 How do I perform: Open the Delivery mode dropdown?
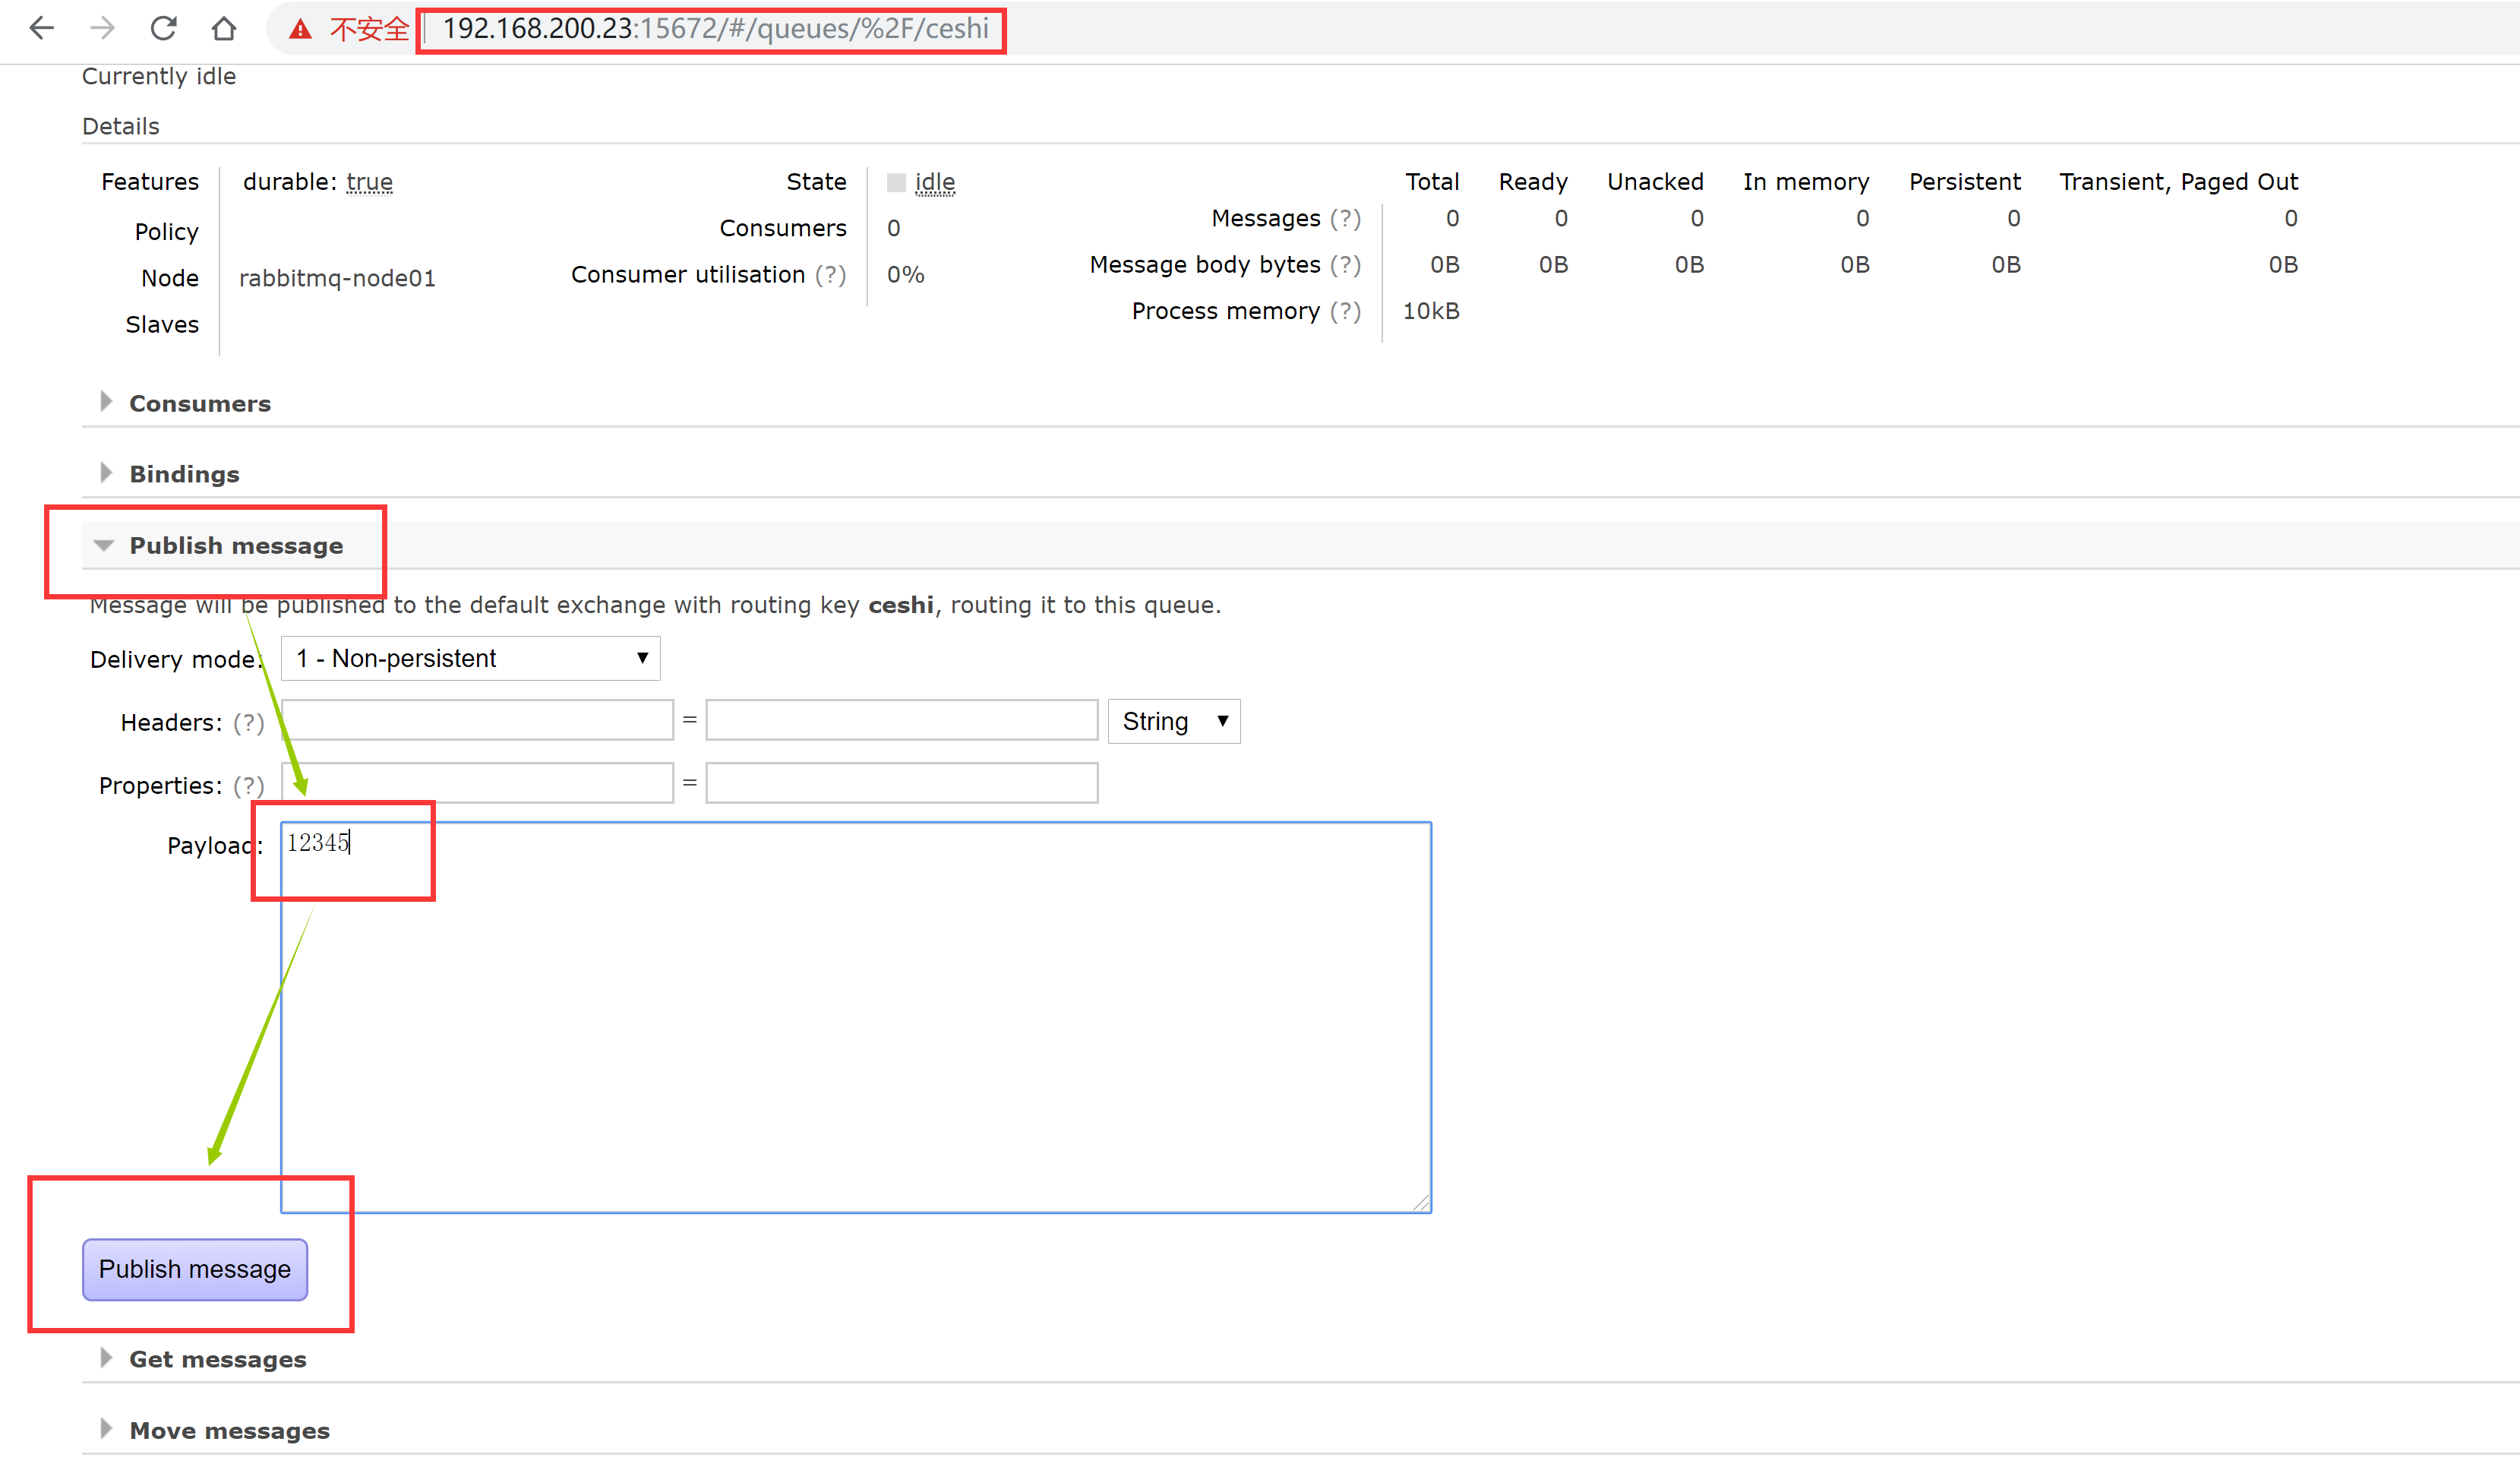coord(470,658)
